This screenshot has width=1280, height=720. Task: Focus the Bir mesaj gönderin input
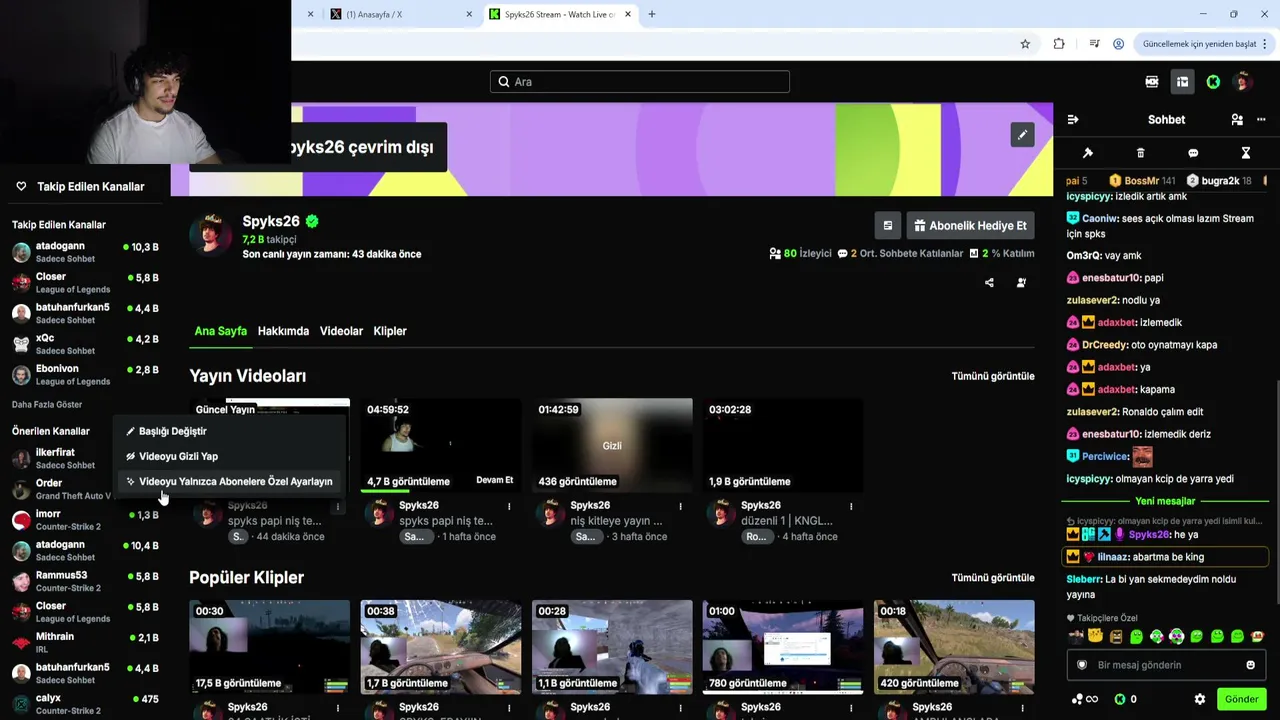coord(1166,665)
